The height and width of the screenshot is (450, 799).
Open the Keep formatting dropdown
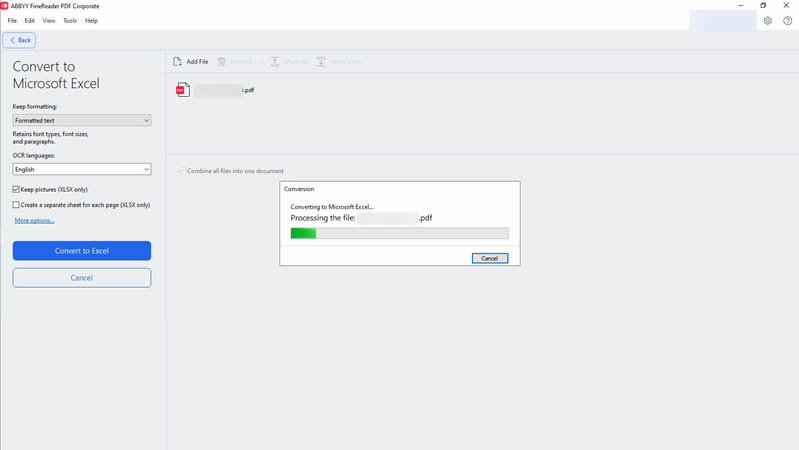[82, 120]
